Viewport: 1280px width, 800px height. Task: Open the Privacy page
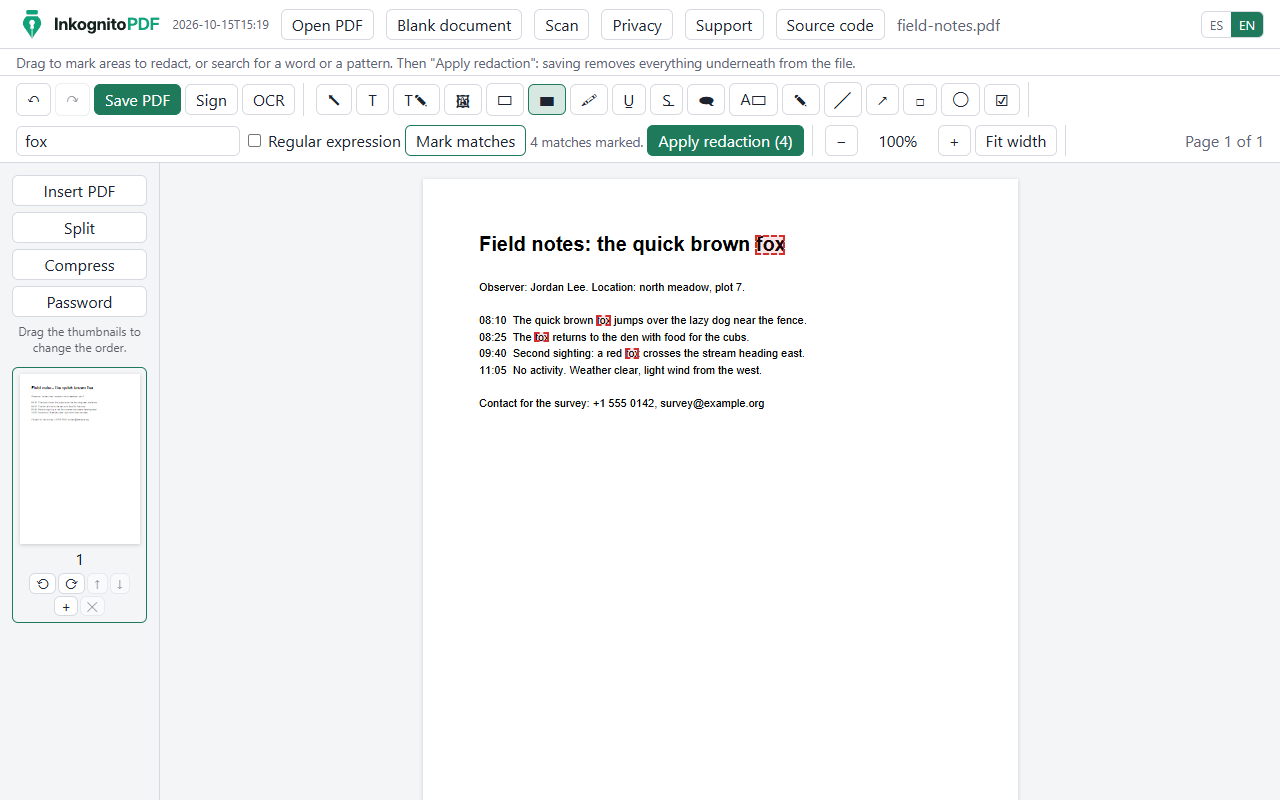point(637,25)
